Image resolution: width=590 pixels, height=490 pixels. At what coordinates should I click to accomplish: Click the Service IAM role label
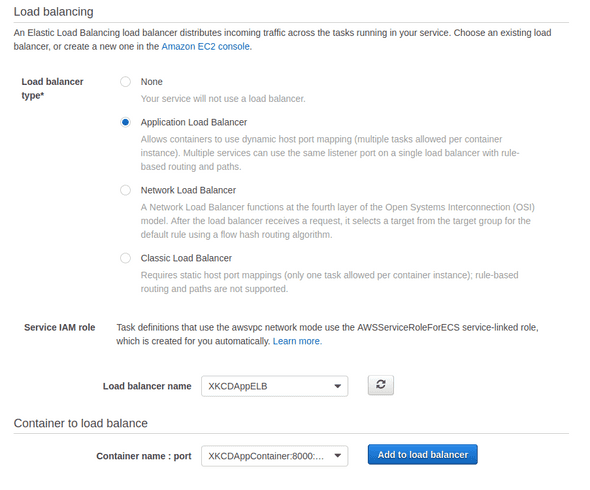[x=59, y=327]
